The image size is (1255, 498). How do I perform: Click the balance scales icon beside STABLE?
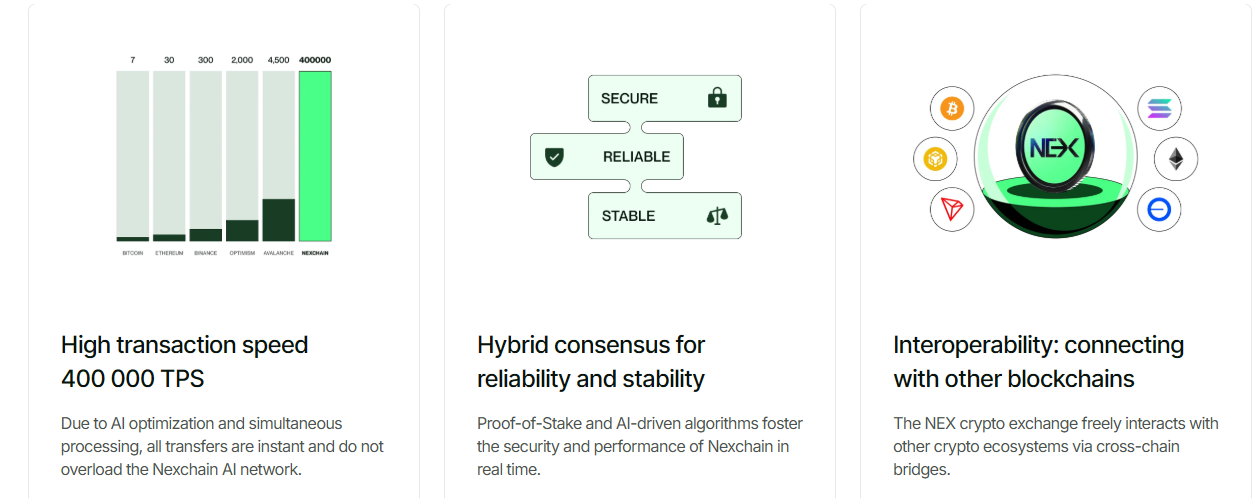point(717,216)
